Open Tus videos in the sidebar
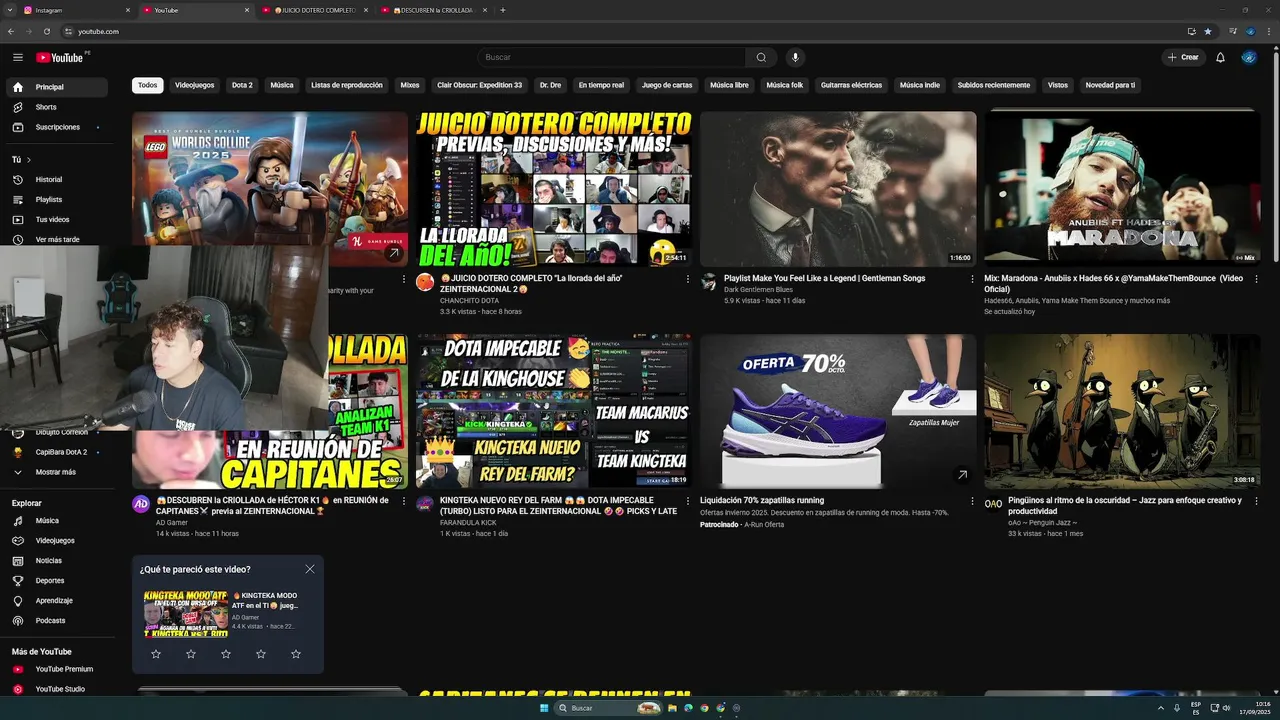Image resolution: width=1280 pixels, height=720 pixels. 56,219
